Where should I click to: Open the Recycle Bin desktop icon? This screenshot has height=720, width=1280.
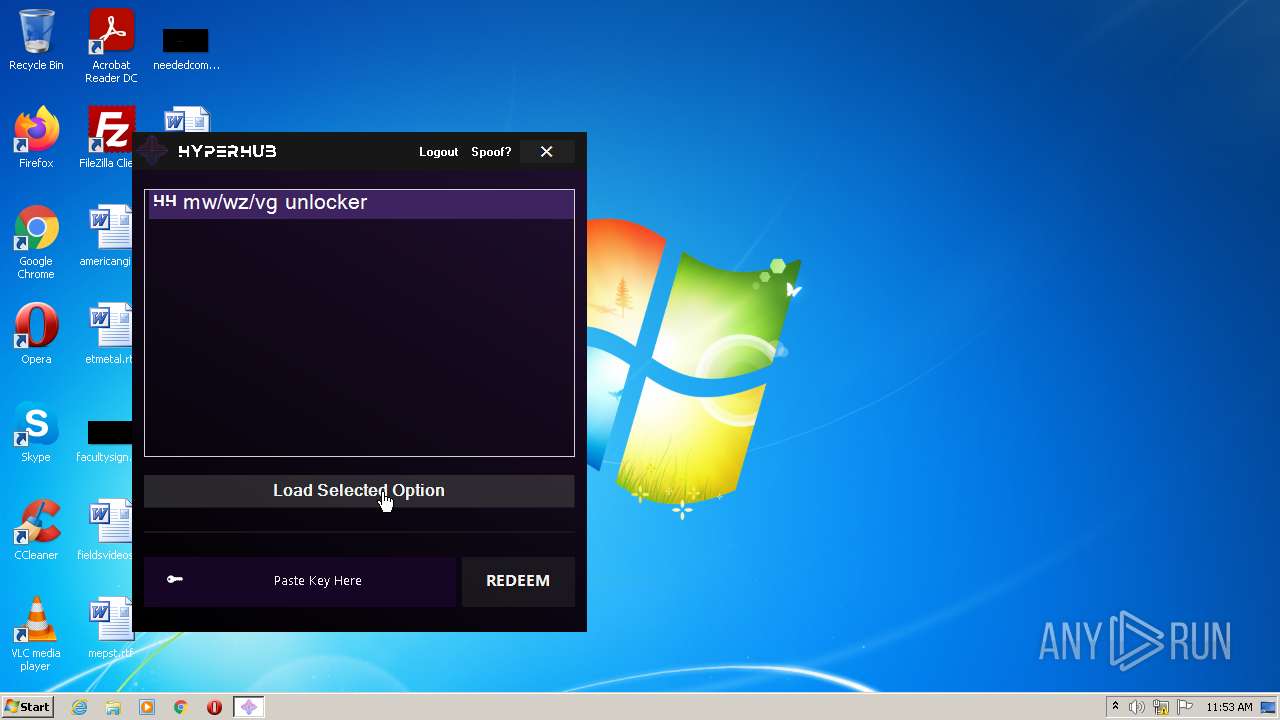(36, 41)
